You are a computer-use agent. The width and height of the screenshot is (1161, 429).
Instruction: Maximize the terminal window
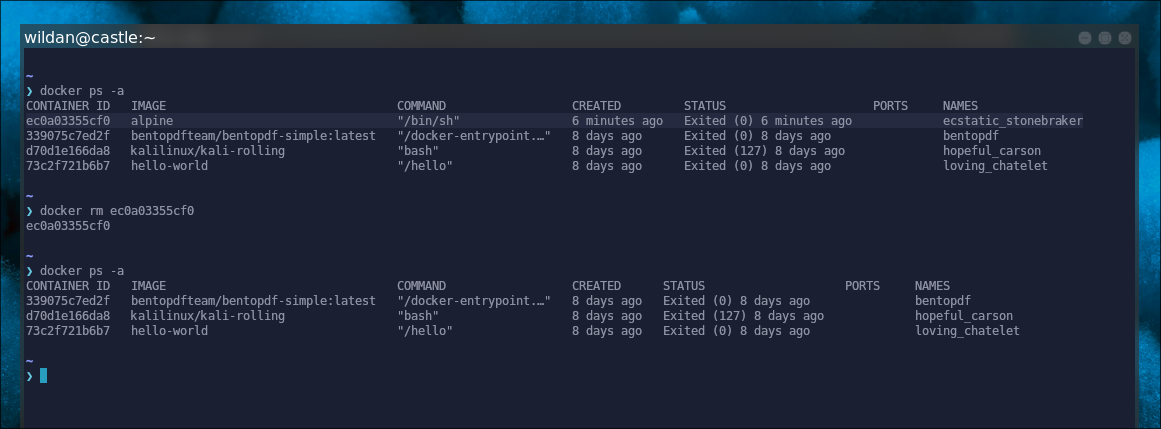point(1105,37)
